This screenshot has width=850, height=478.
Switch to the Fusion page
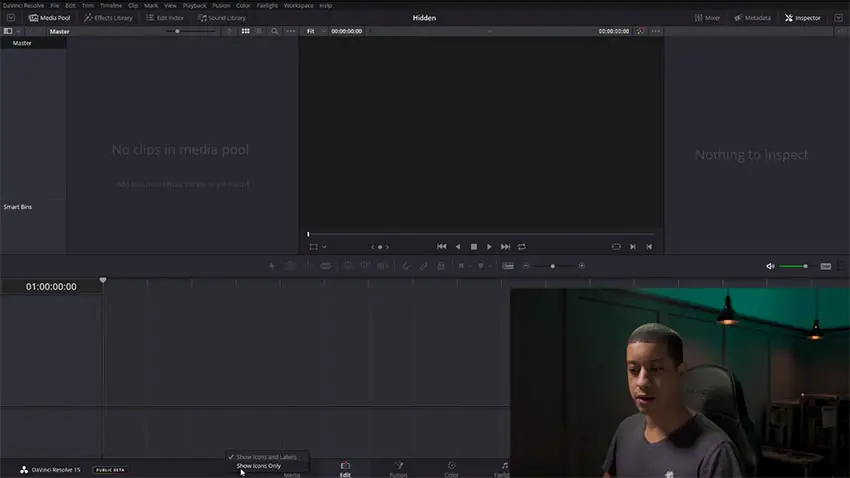tap(398, 469)
